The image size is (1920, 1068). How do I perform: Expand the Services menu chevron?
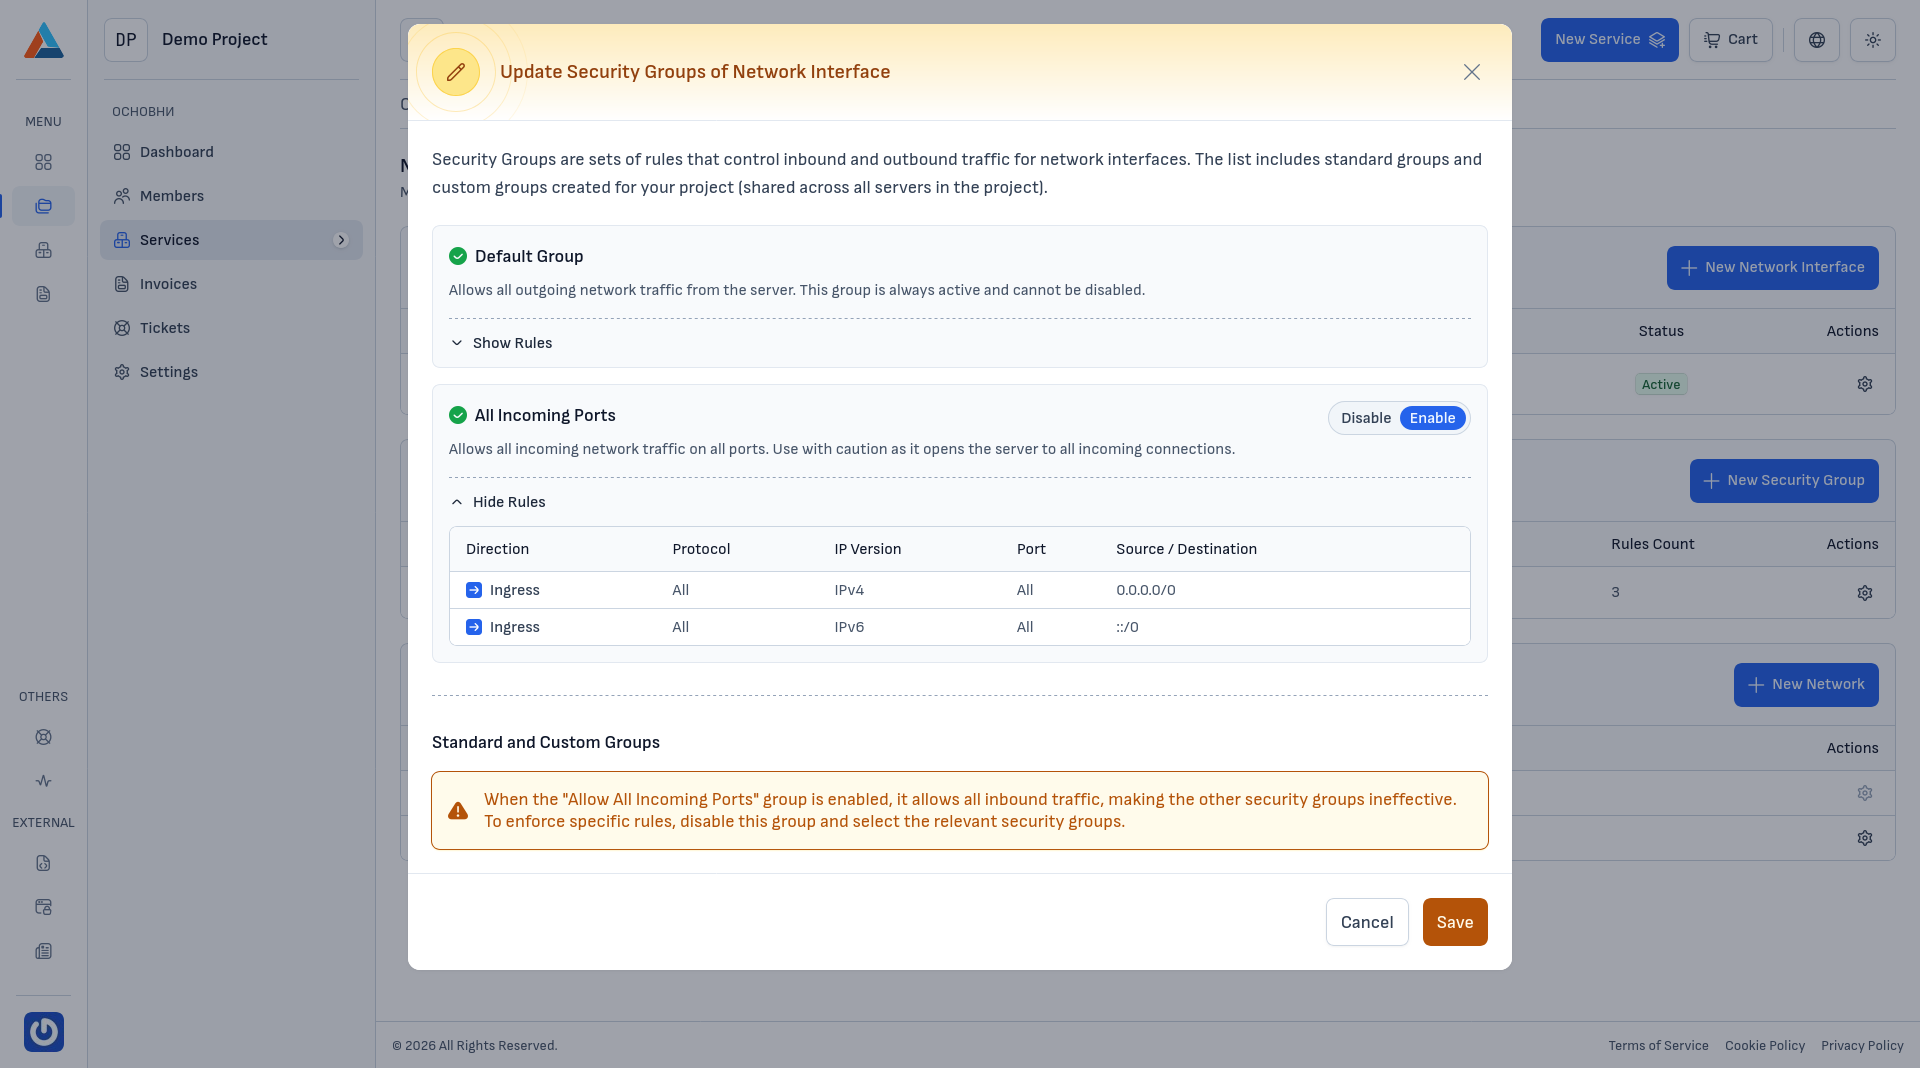pyautogui.click(x=342, y=240)
